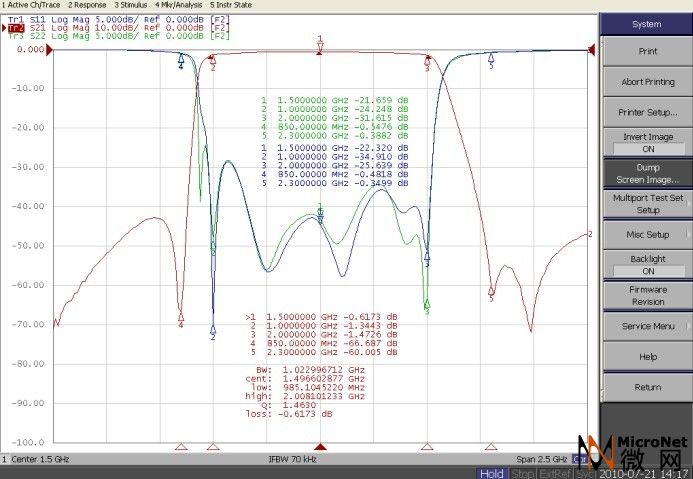Viewport: 693px width, 479px height.
Task: Open the 2 Response menu
Action: (87, 5)
